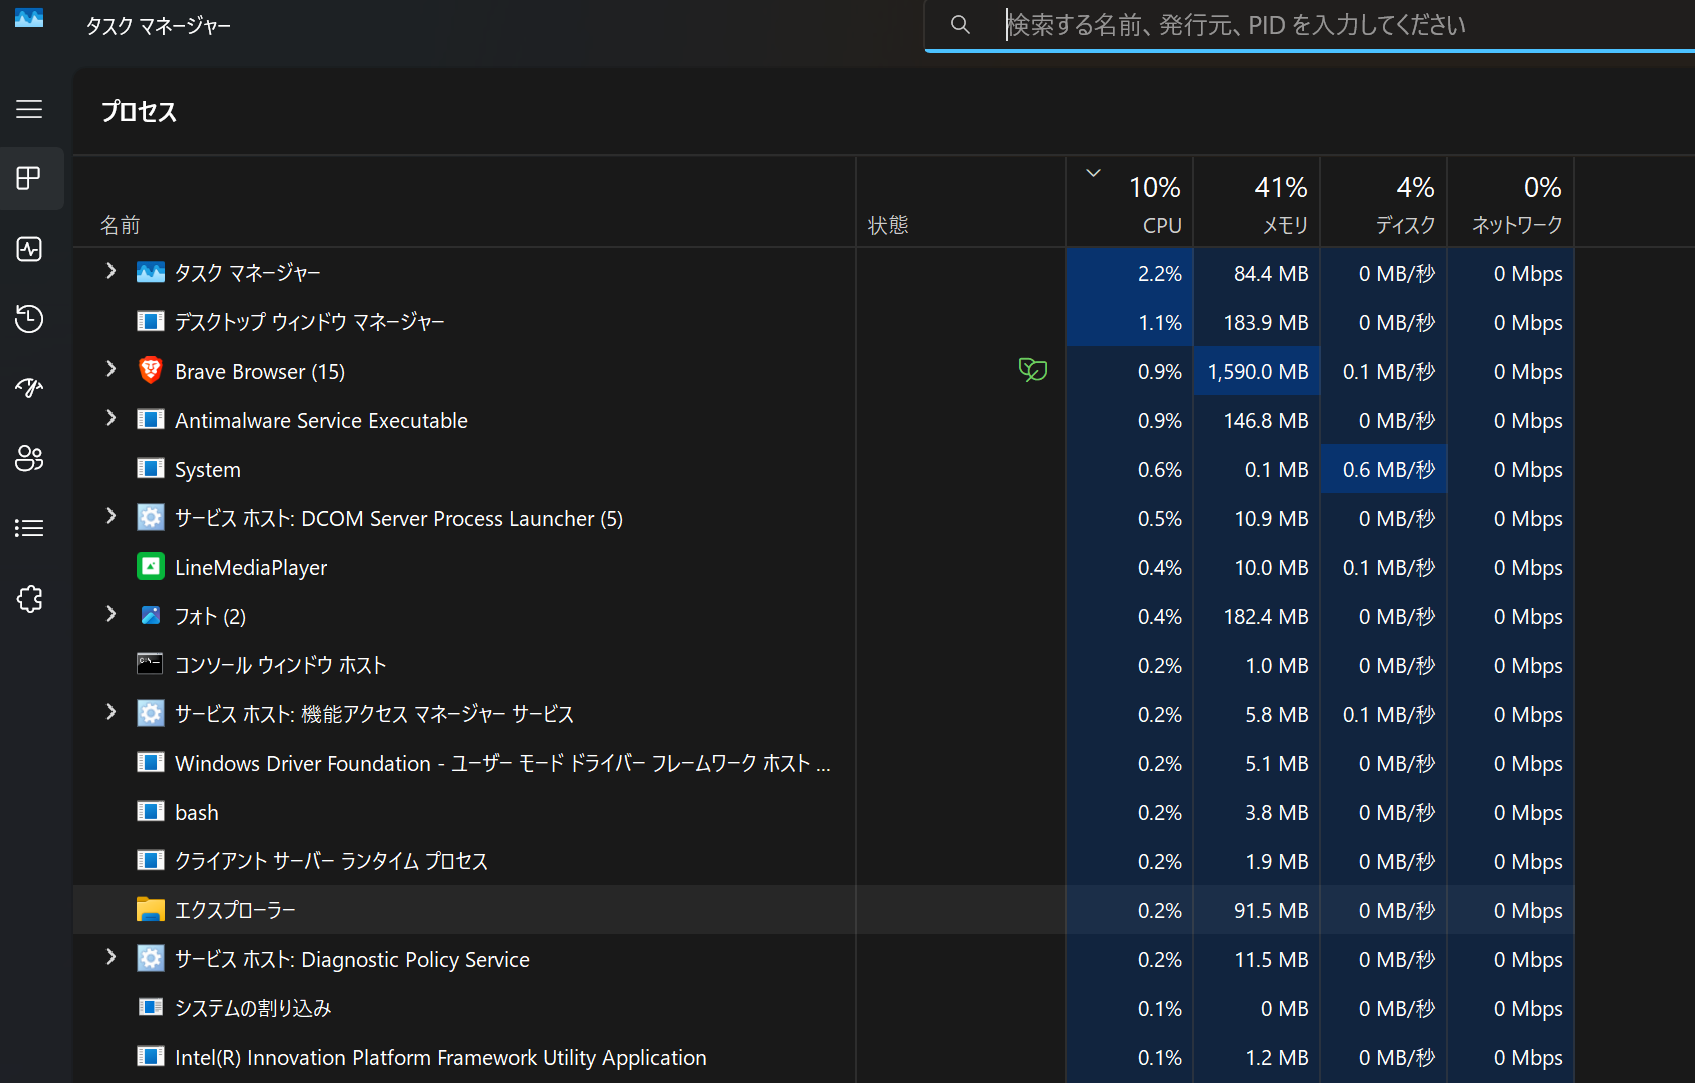Open the hamburger navigation menu
Image resolution: width=1695 pixels, height=1083 pixels.
[x=29, y=109]
